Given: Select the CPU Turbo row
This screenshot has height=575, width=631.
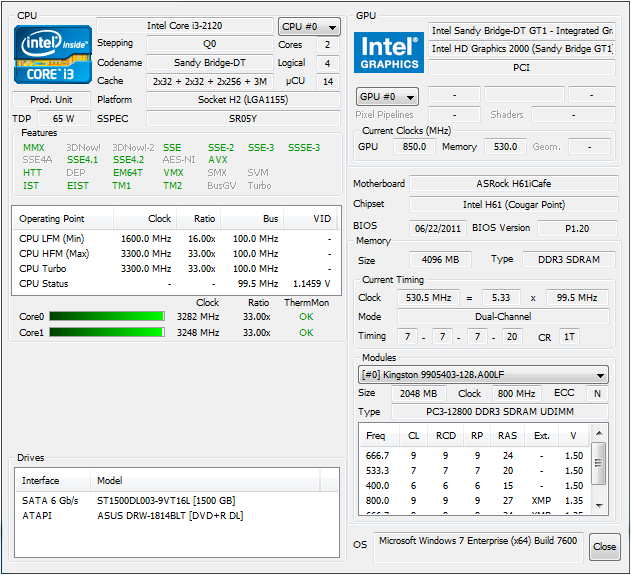Looking at the screenshot, I should click(176, 268).
